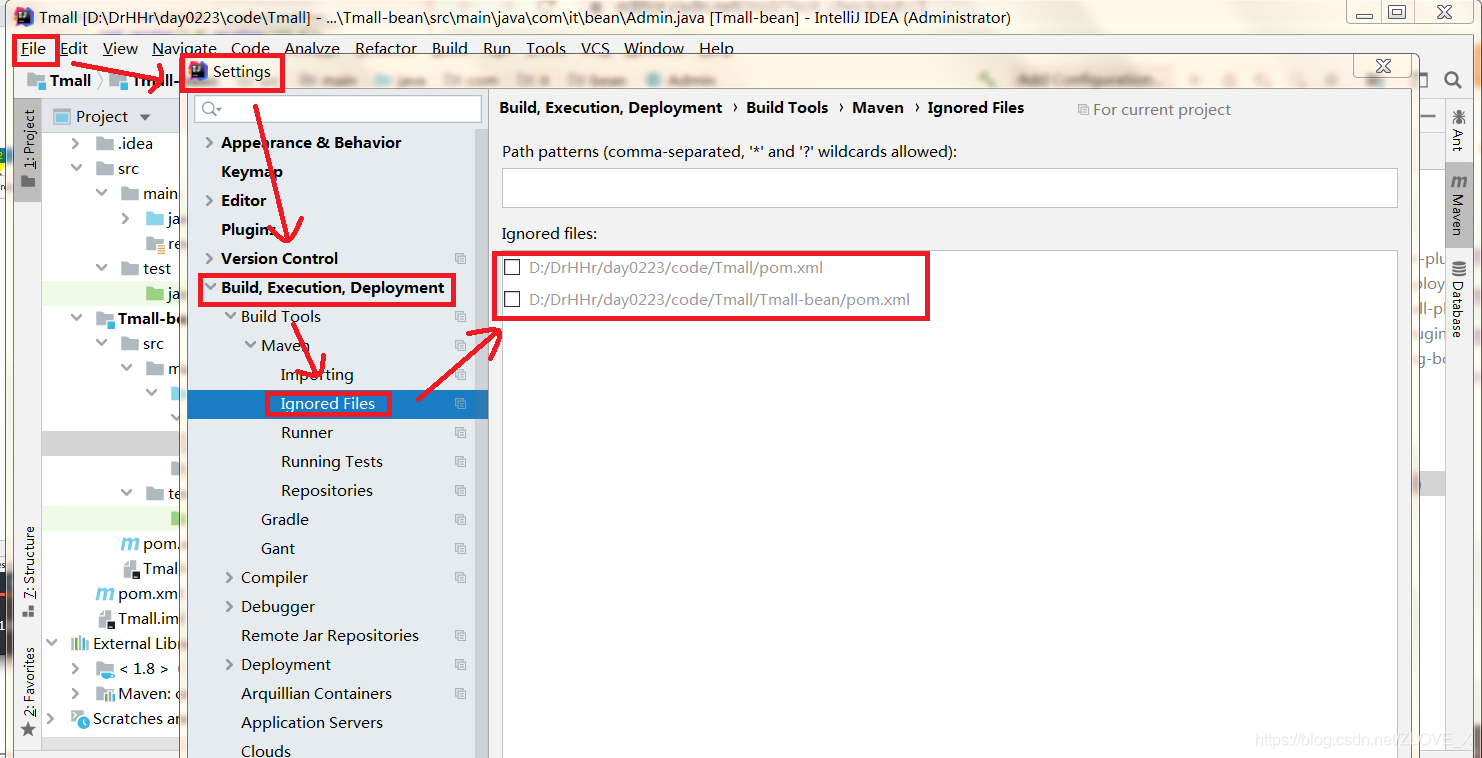Click Build, Execution, Deployment breadcrumb
Screen dimensions: 1482x758
[x=611, y=108]
